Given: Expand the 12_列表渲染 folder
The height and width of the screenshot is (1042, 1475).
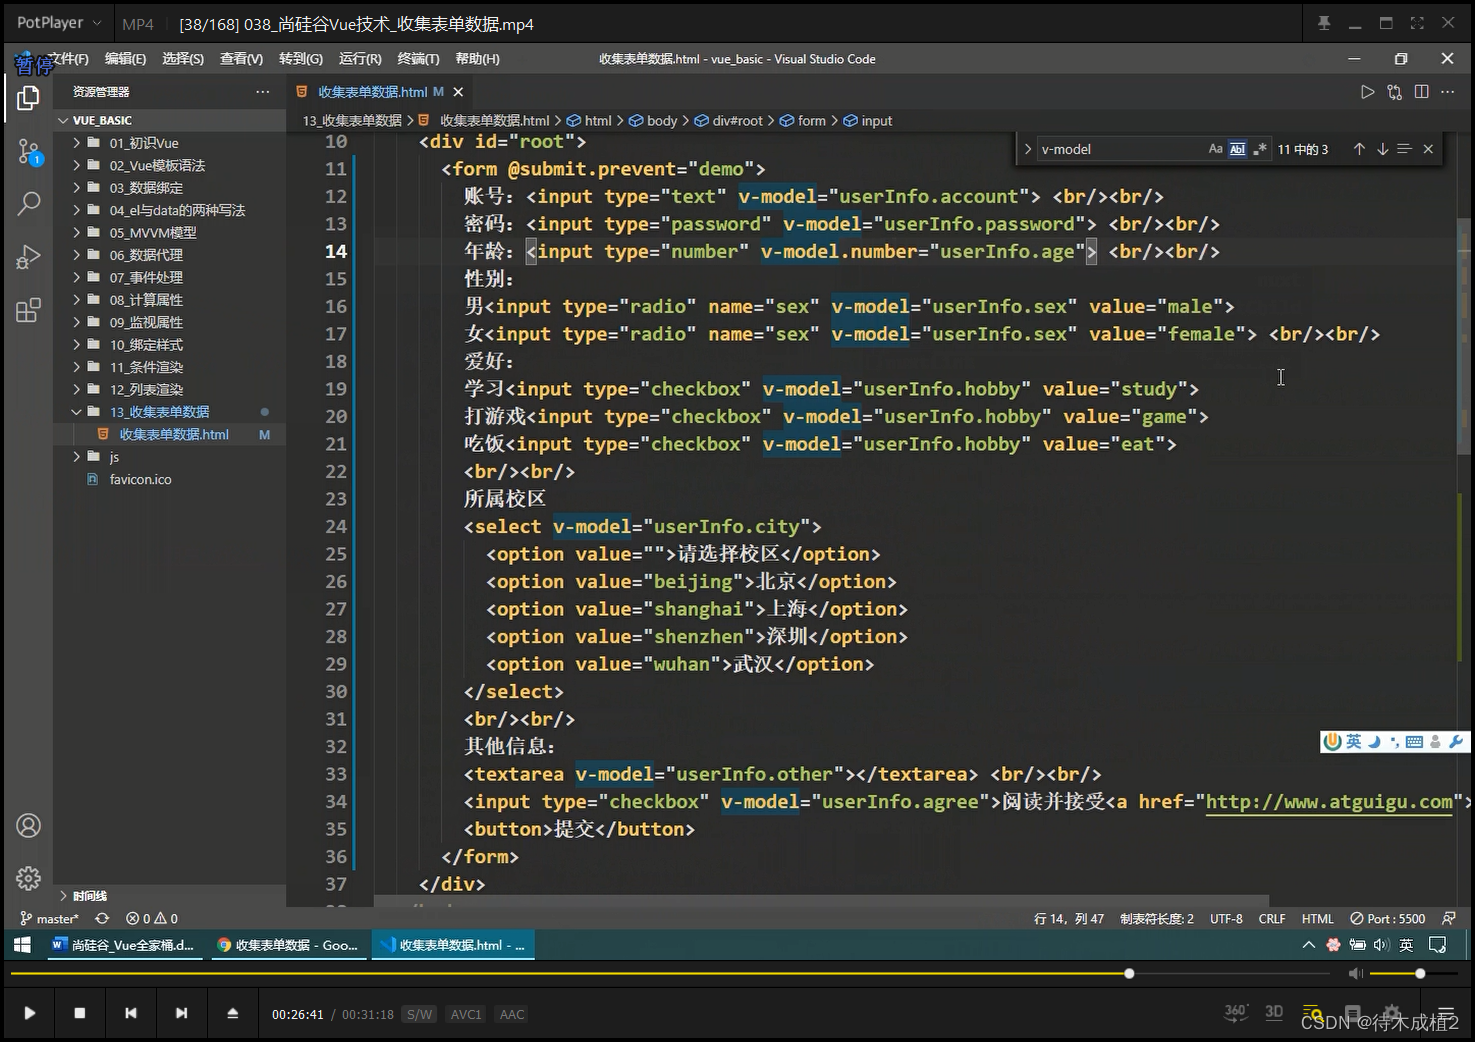Looking at the screenshot, I should click(x=76, y=390).
